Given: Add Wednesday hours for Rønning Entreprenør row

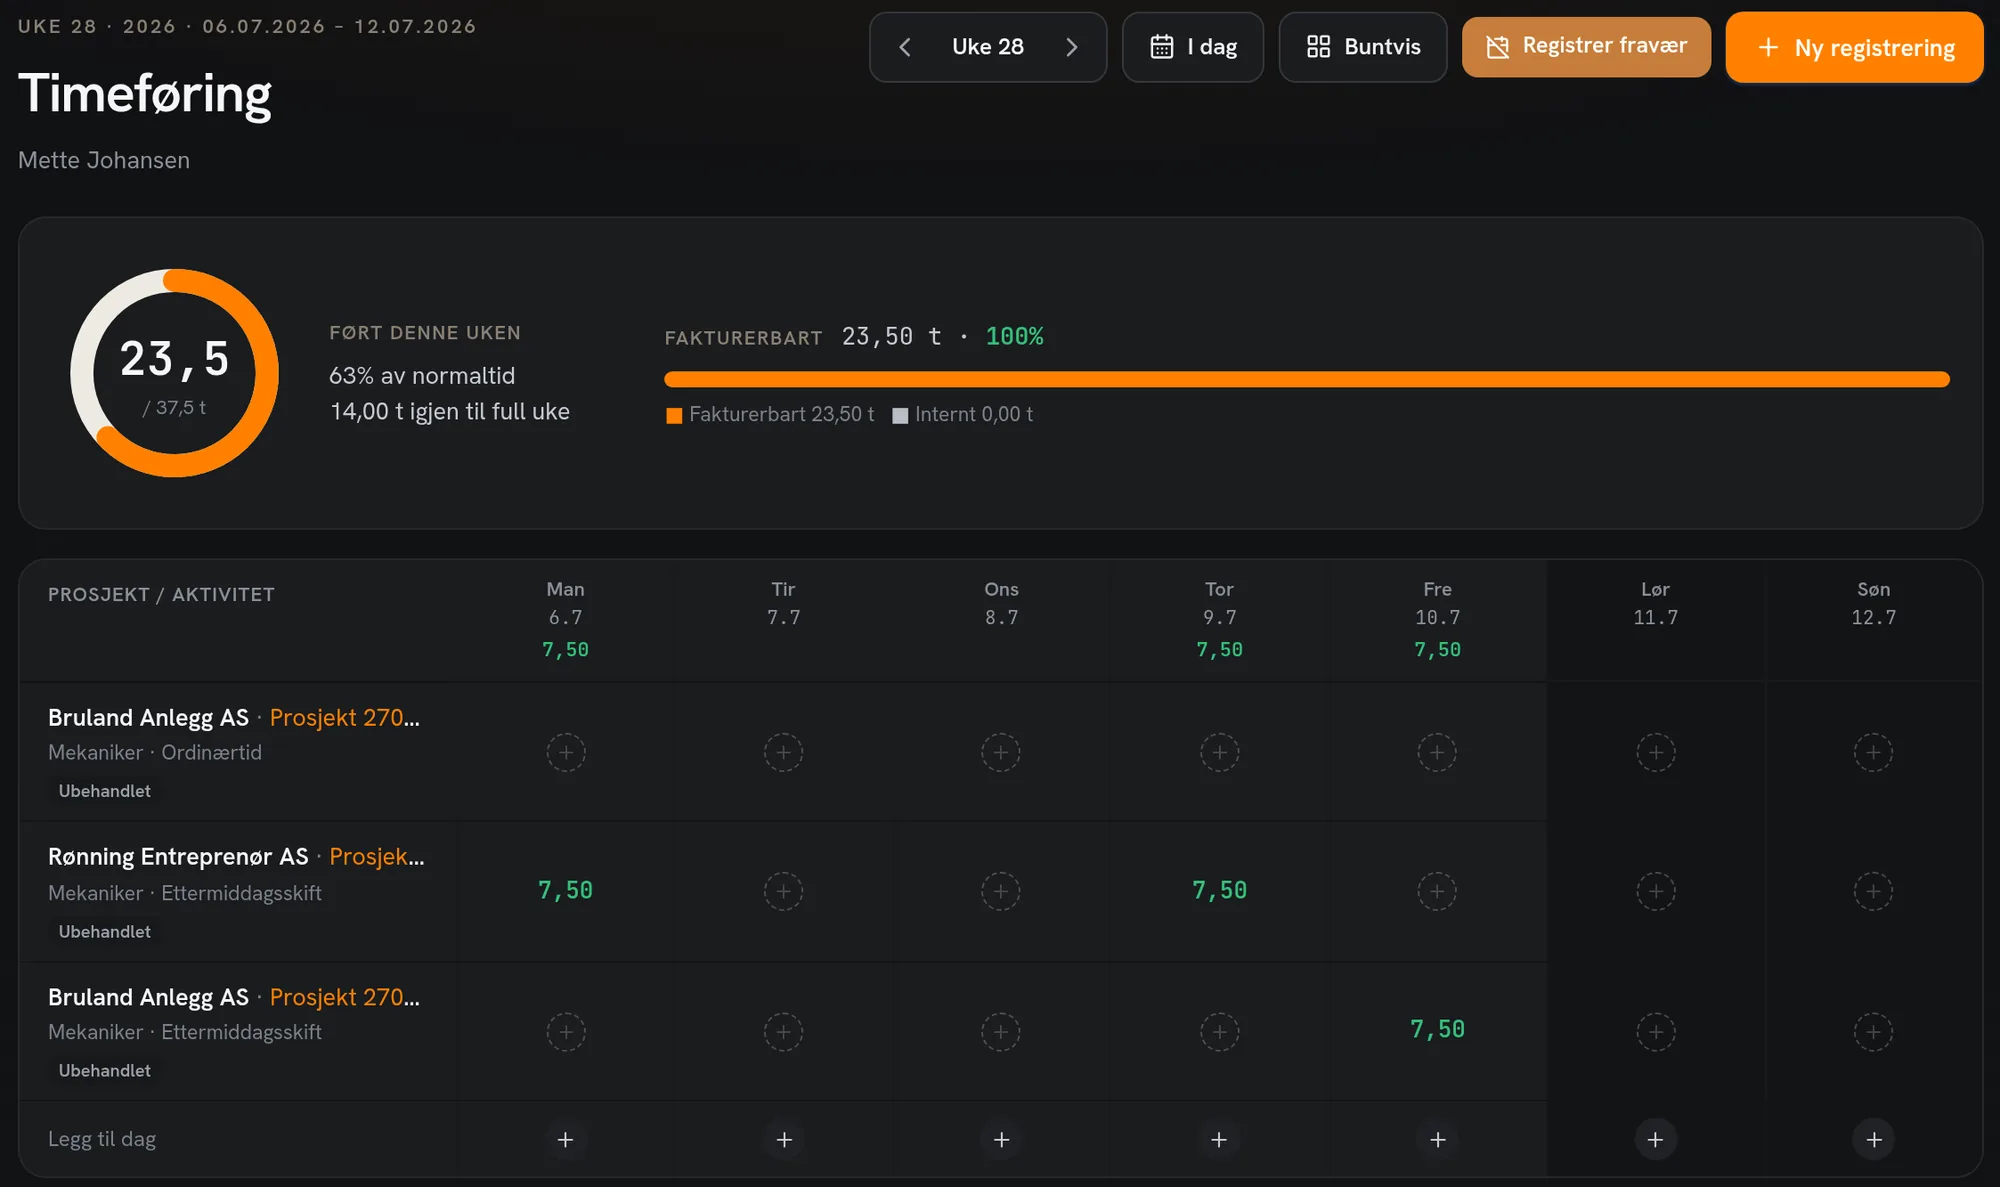Looking at the screenshot, I should [x=1001, y=891].
